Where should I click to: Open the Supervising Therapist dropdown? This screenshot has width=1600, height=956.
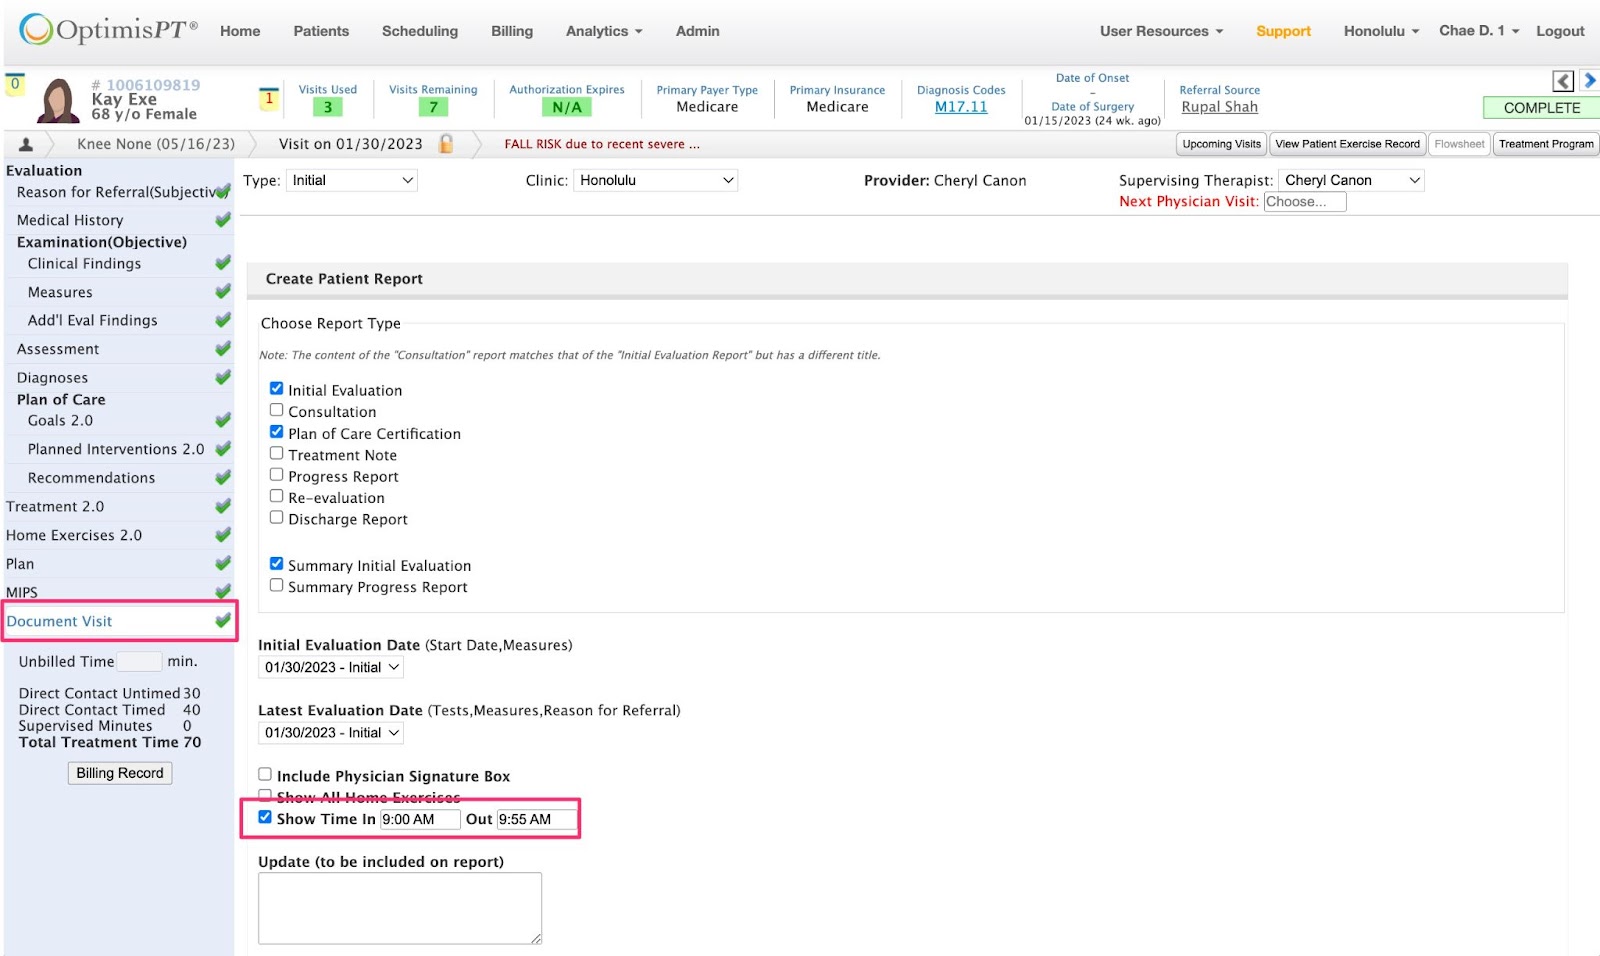point(1351,180)
